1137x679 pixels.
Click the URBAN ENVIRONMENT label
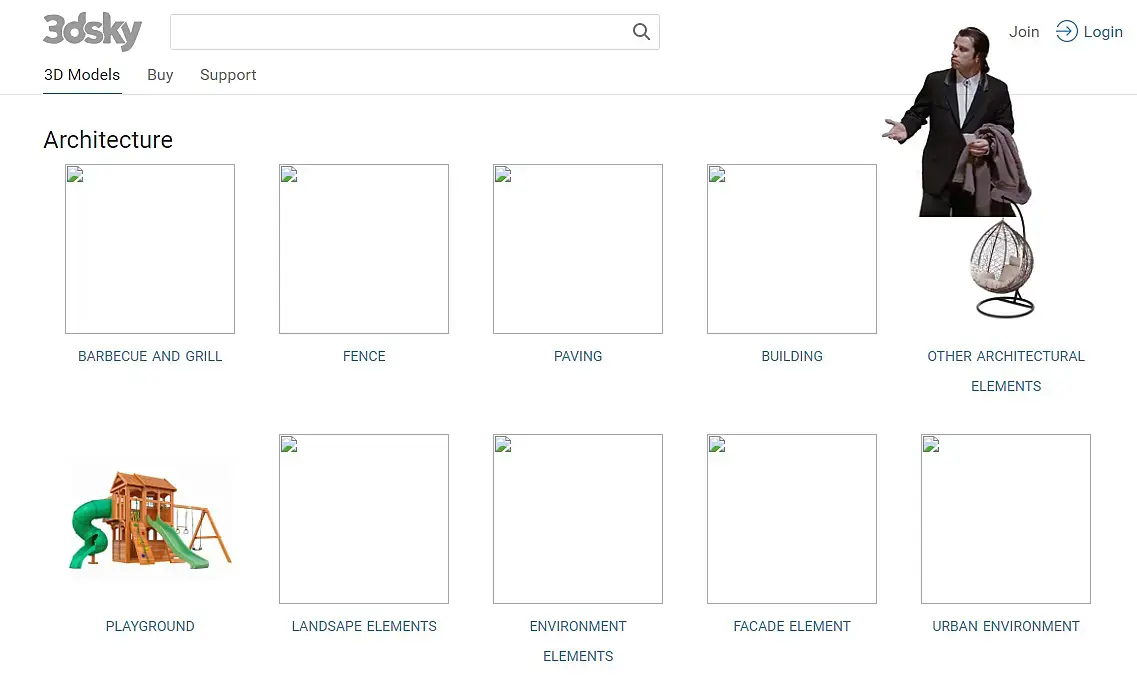[x=1006, y=626]
